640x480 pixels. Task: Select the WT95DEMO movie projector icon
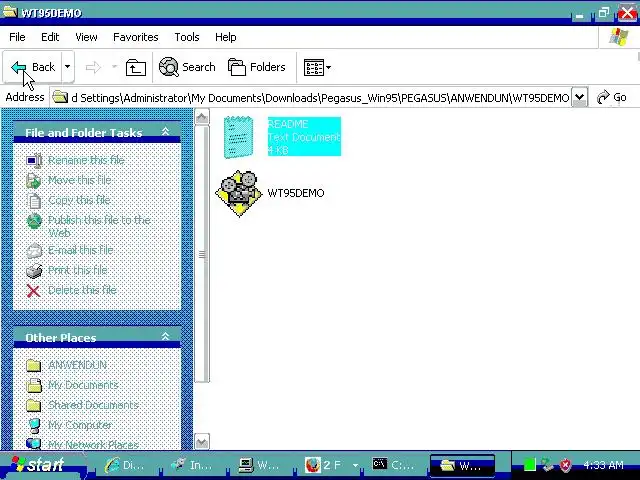239,193
